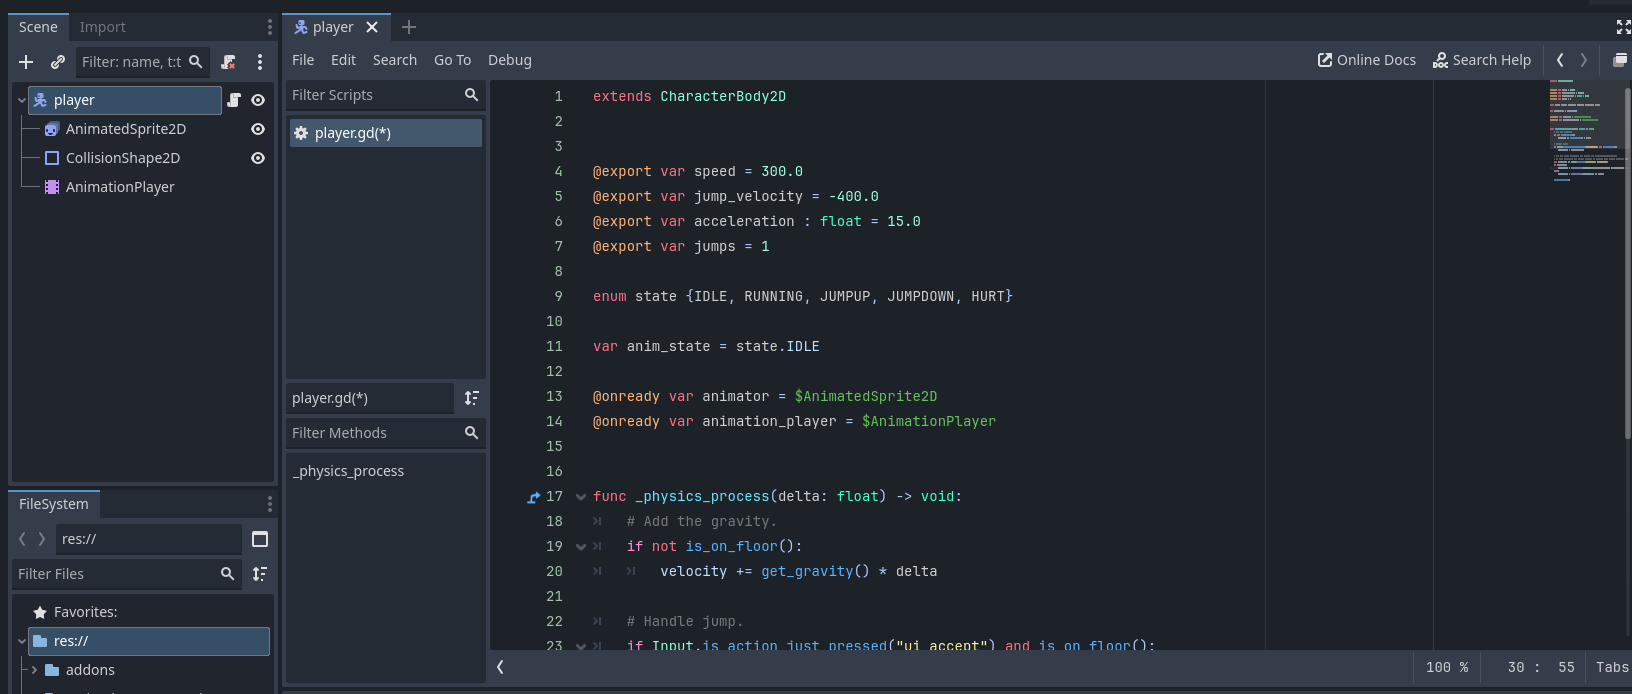The height and width of the screenshot is (694, 1632).
Task: Click the Filter Files search icon
Action: [x=227, y=574]
